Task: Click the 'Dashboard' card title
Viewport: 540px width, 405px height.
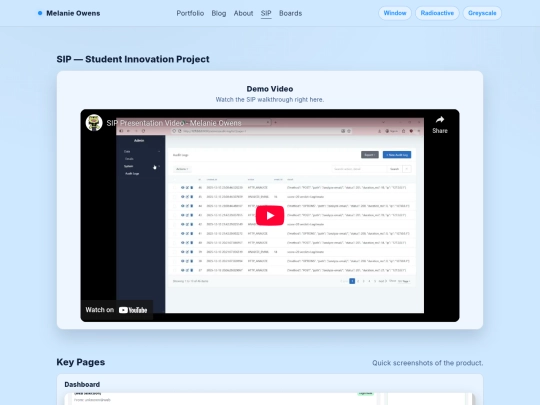Action: pyautogui.click(x=82, y=384)
